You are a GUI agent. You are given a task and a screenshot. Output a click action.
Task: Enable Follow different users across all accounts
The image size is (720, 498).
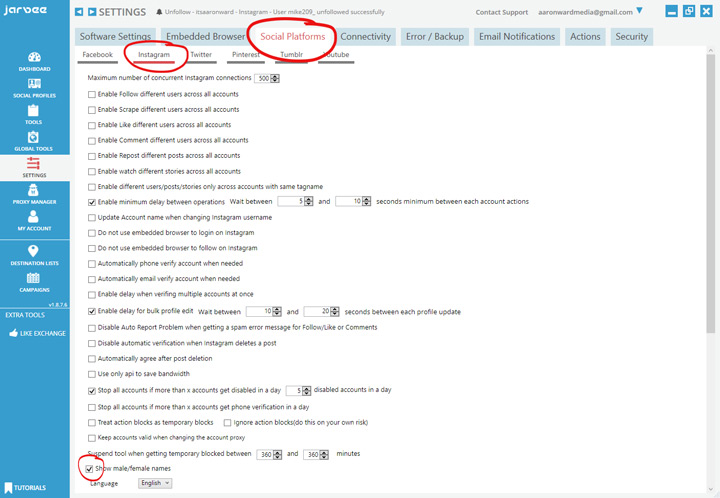(x=92, y=95)
